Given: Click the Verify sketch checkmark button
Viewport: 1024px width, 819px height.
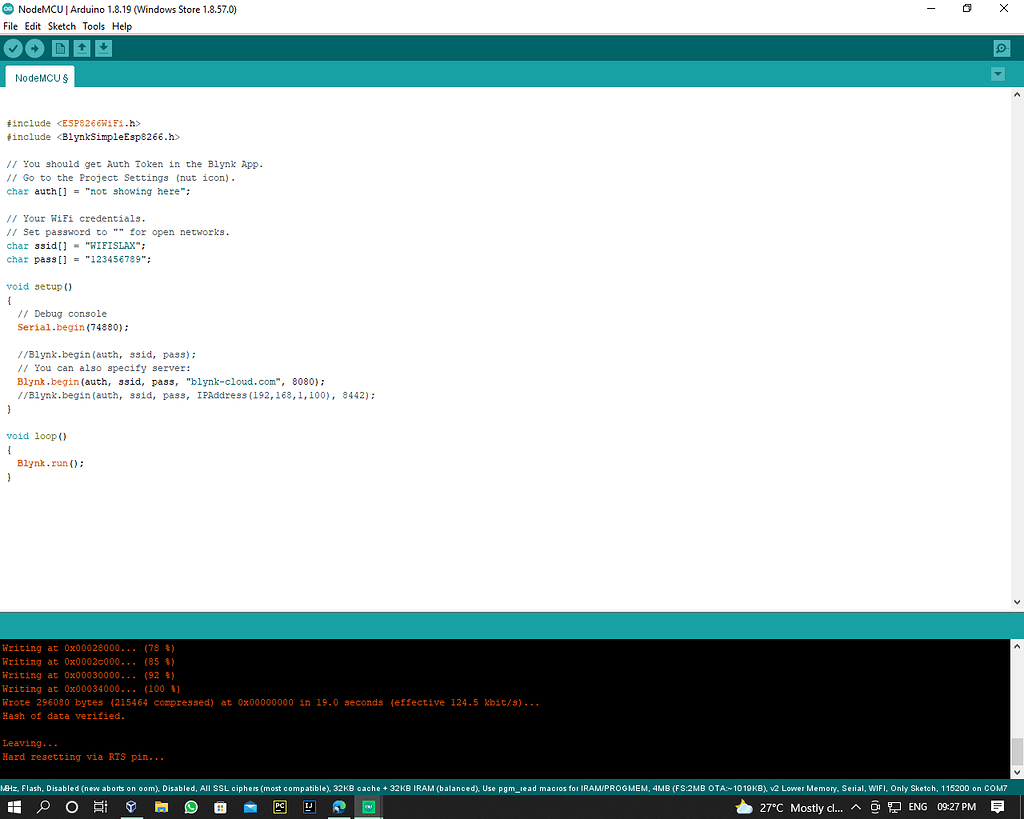Looking at the screenshot, I should 13,48.
